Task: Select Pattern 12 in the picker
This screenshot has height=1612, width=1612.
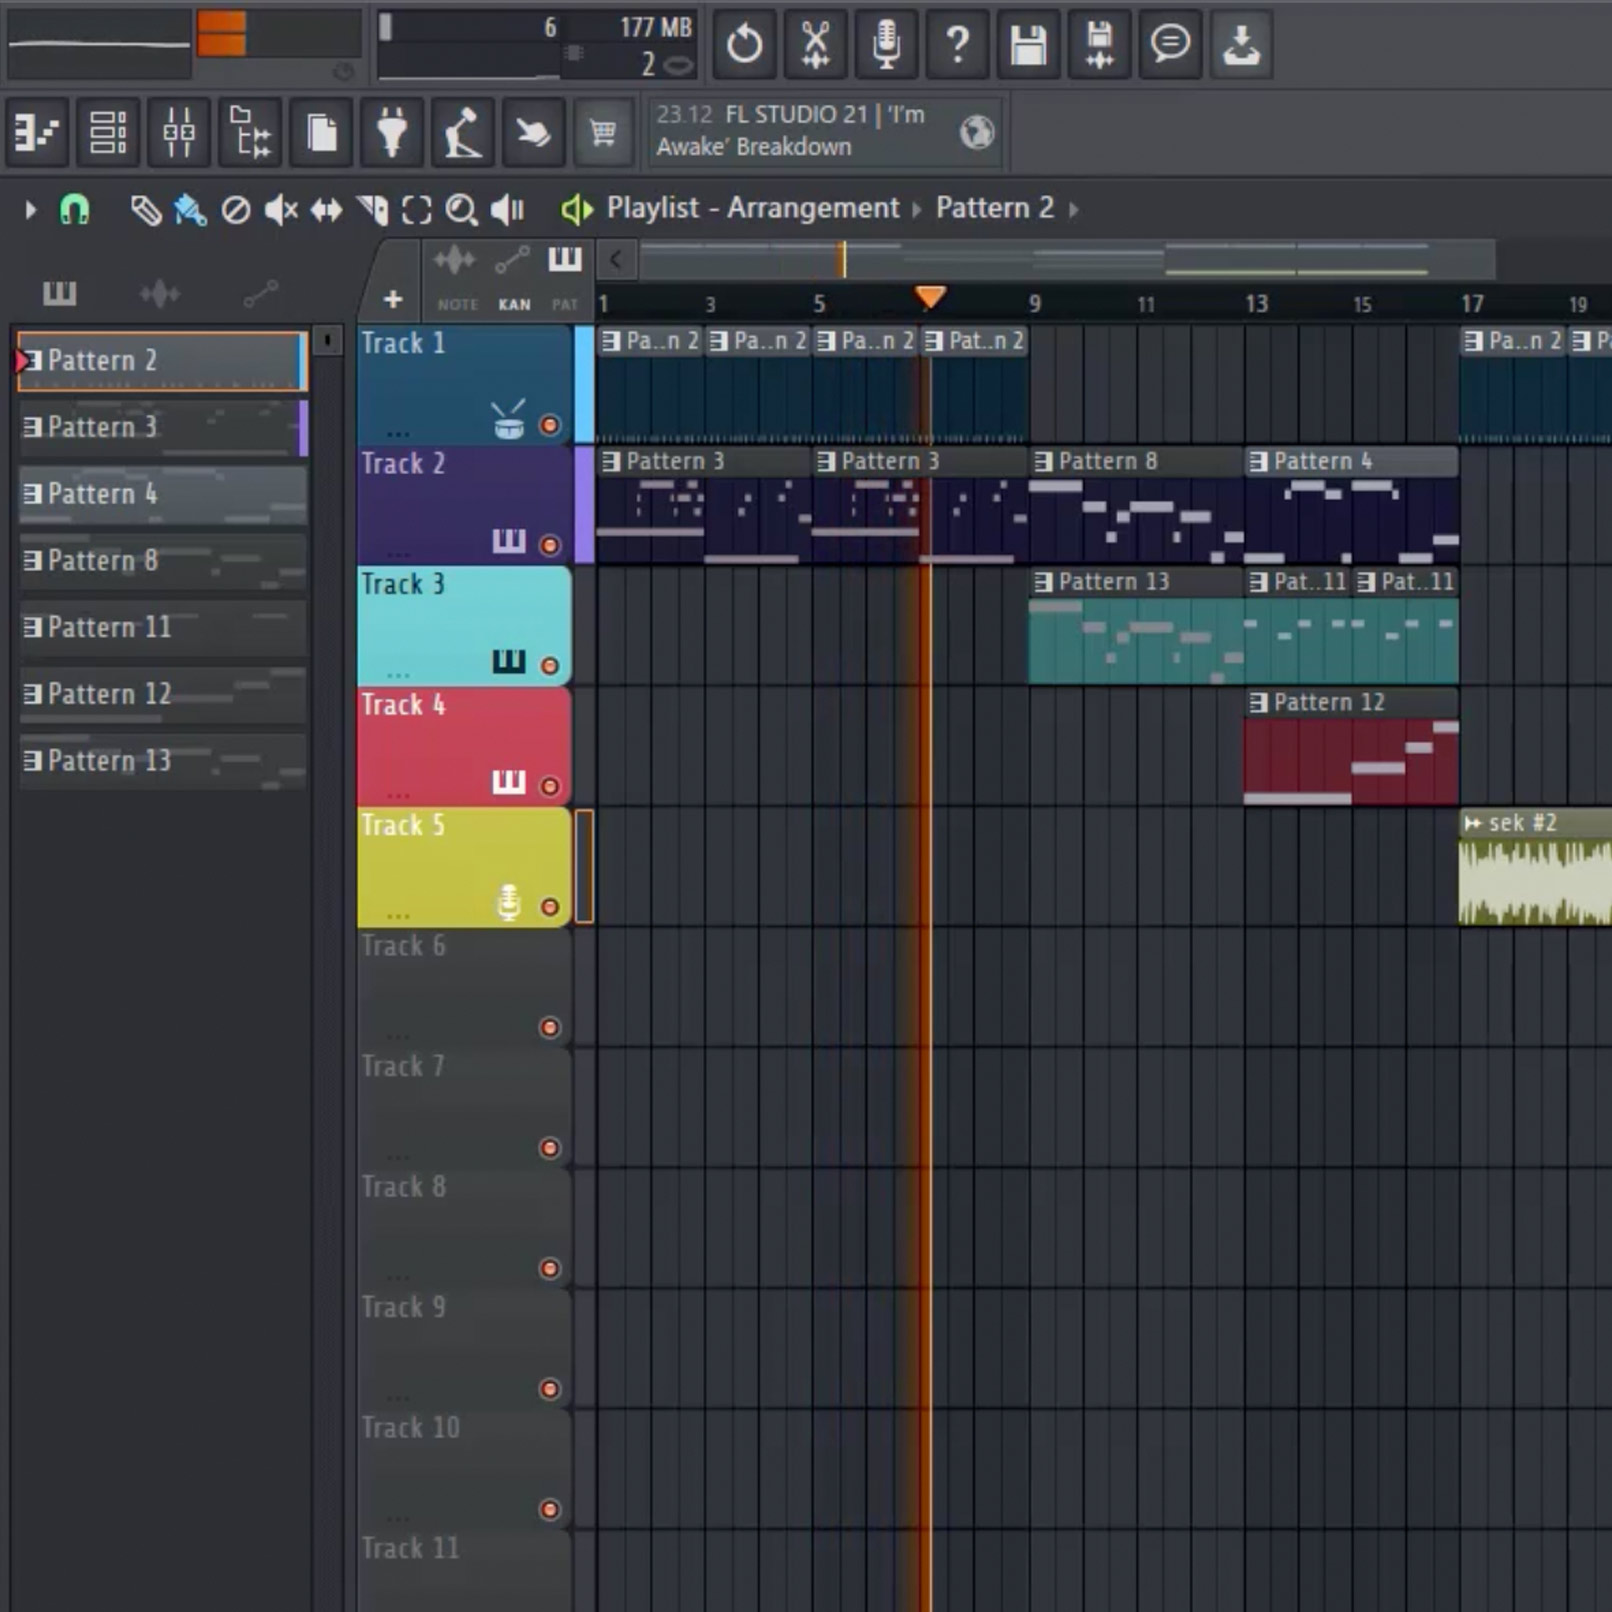Action: click(162, 694)
